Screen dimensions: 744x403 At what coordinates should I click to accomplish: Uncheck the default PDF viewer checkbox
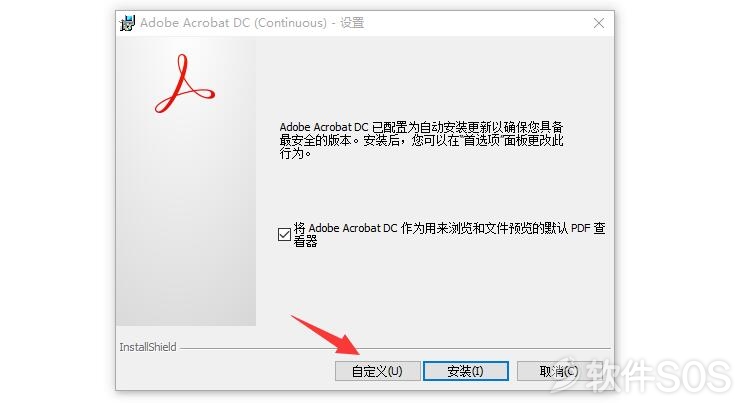click(284, 234)
